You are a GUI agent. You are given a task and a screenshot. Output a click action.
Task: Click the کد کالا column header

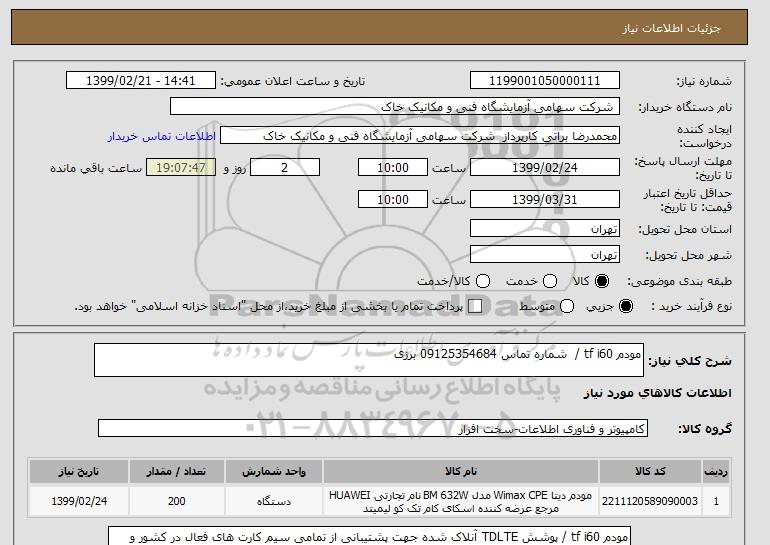(x=650, y=471)
